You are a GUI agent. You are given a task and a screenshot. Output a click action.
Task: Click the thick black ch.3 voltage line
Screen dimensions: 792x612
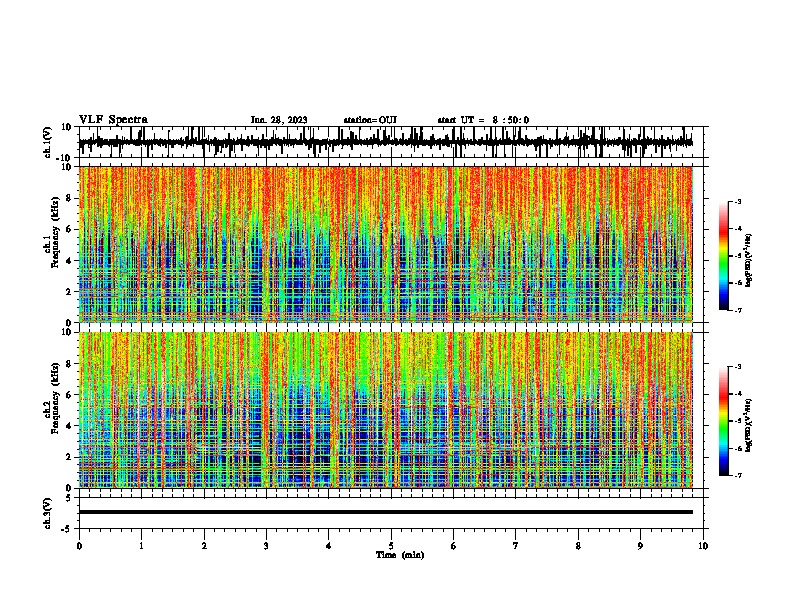[385, 512]
